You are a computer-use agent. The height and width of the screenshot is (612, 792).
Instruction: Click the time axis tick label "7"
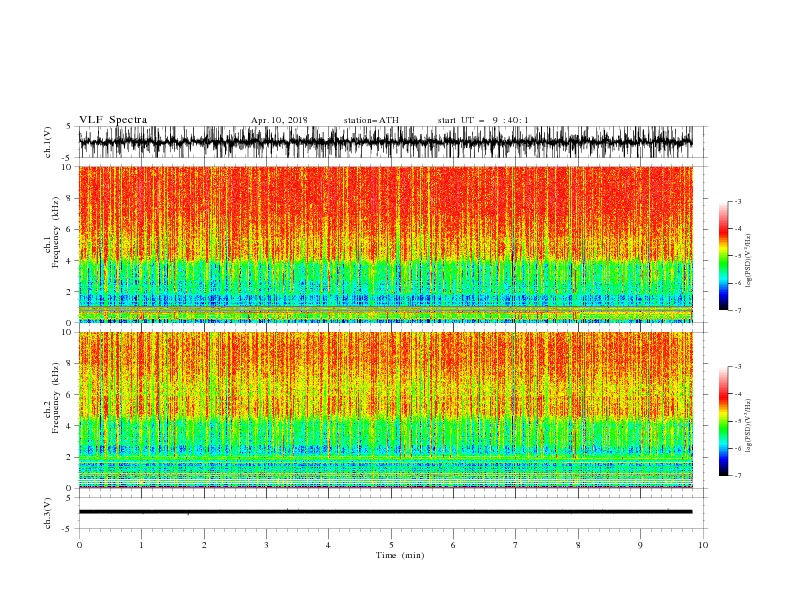coord(516,545)
